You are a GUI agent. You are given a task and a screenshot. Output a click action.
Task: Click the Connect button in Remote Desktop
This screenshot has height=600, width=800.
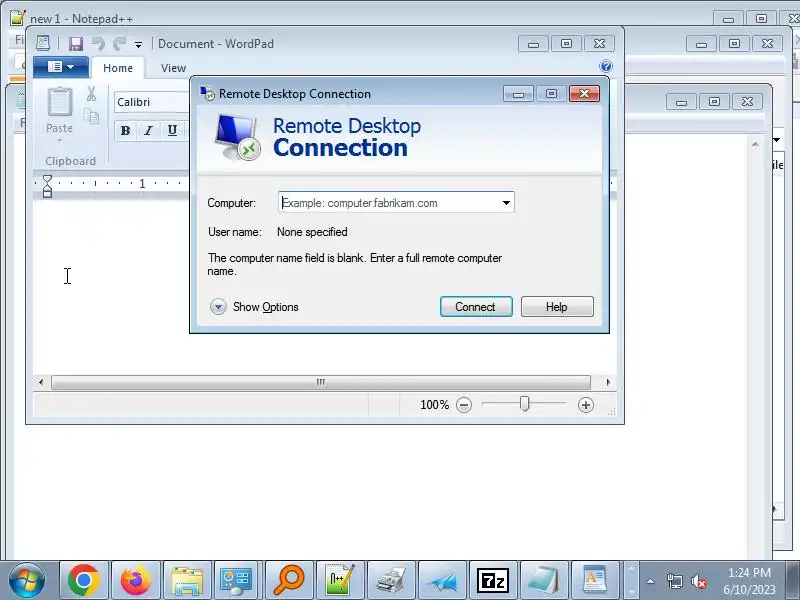coord(476,307)
